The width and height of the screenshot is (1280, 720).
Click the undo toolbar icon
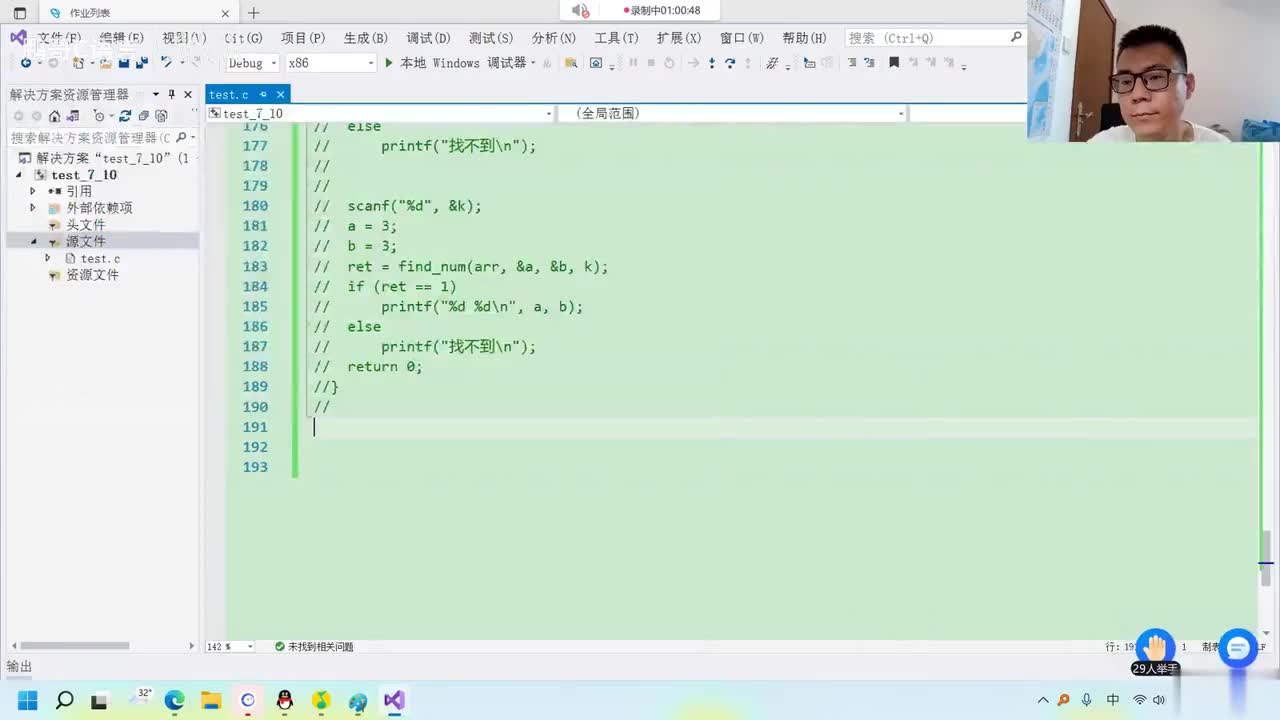166,63
